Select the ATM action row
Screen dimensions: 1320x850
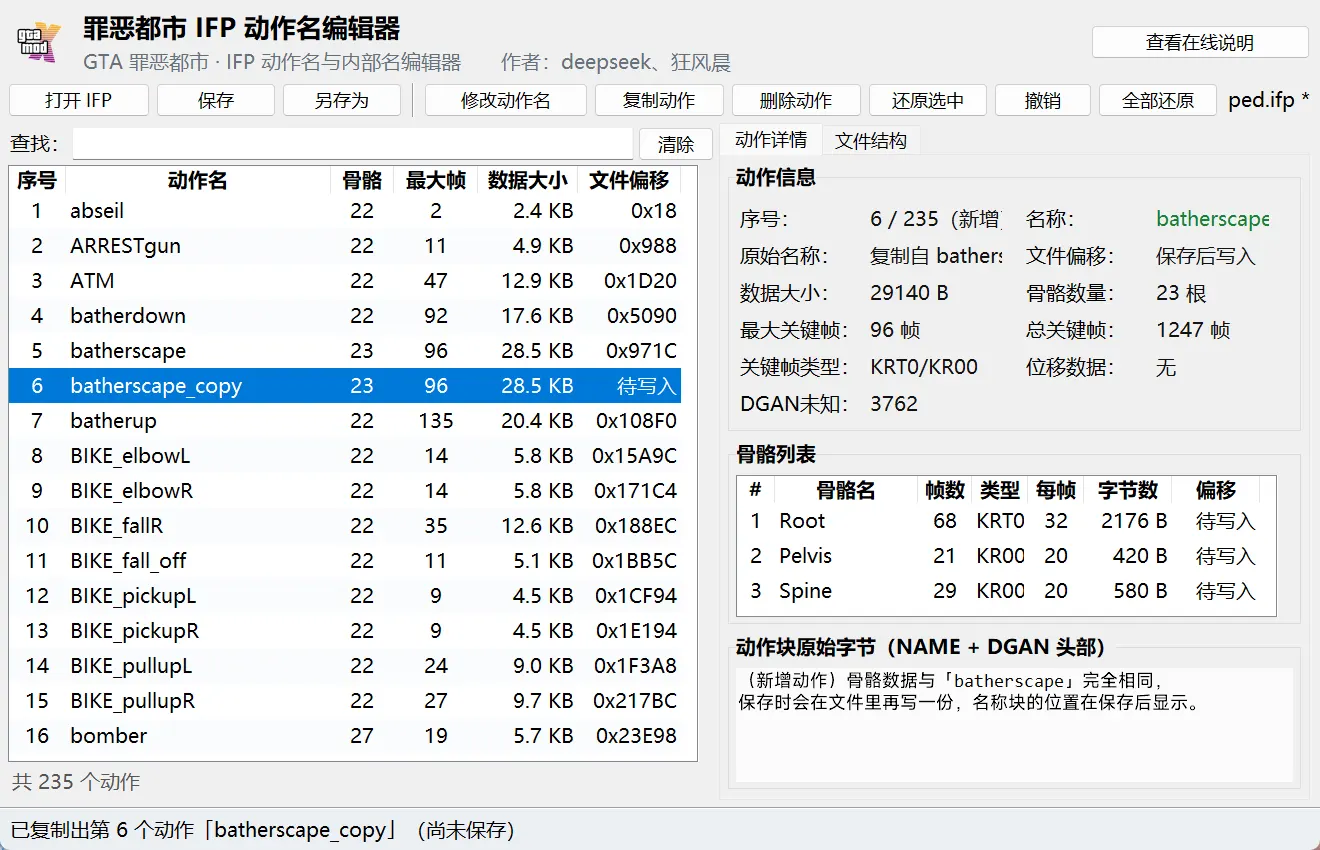(345, 281)
